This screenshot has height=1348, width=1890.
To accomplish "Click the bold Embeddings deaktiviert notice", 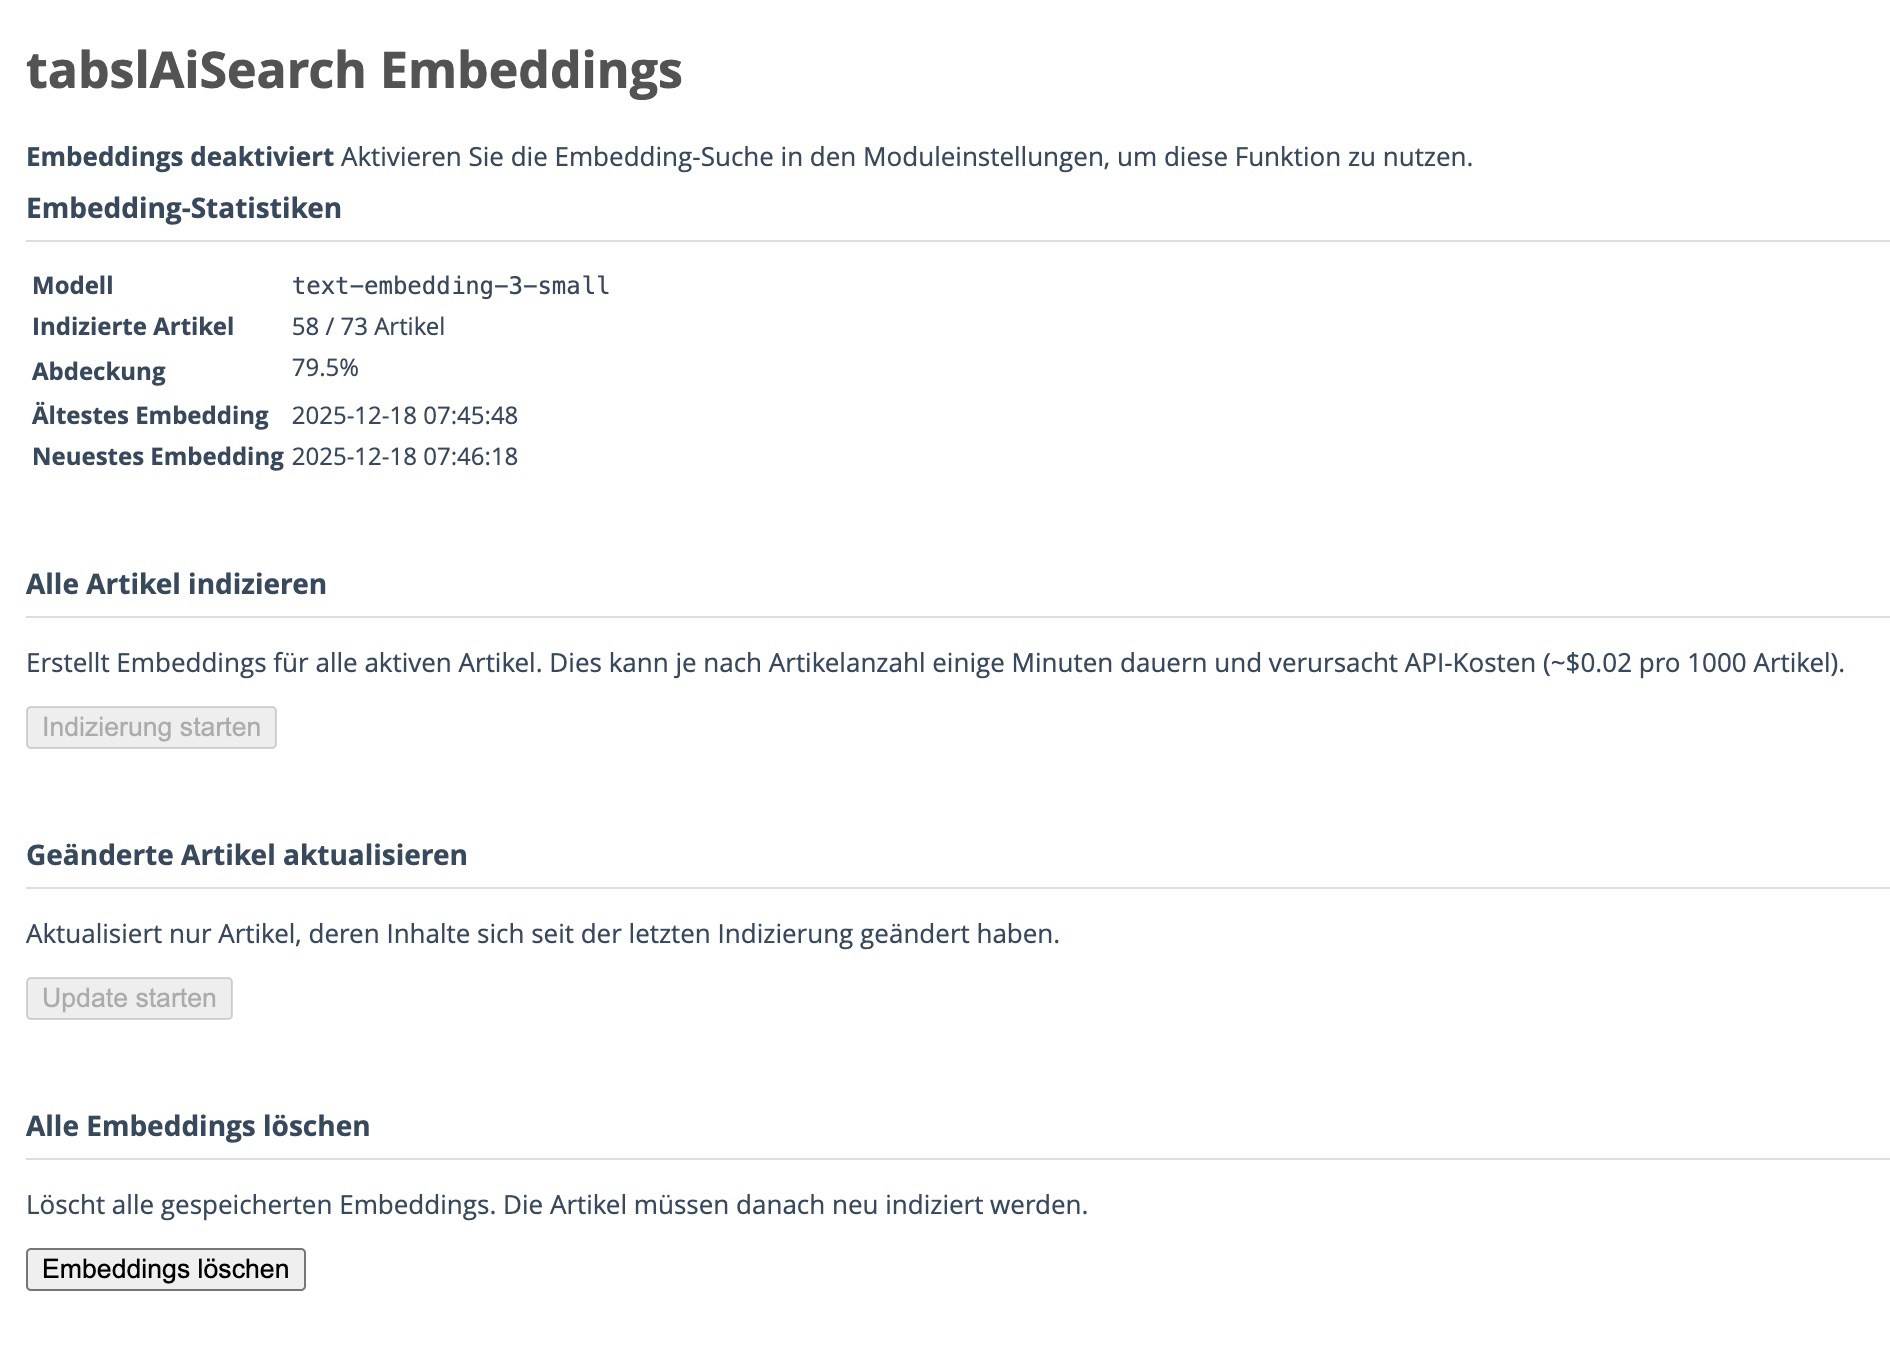I will pyautogui.click(x=180, y=157).
